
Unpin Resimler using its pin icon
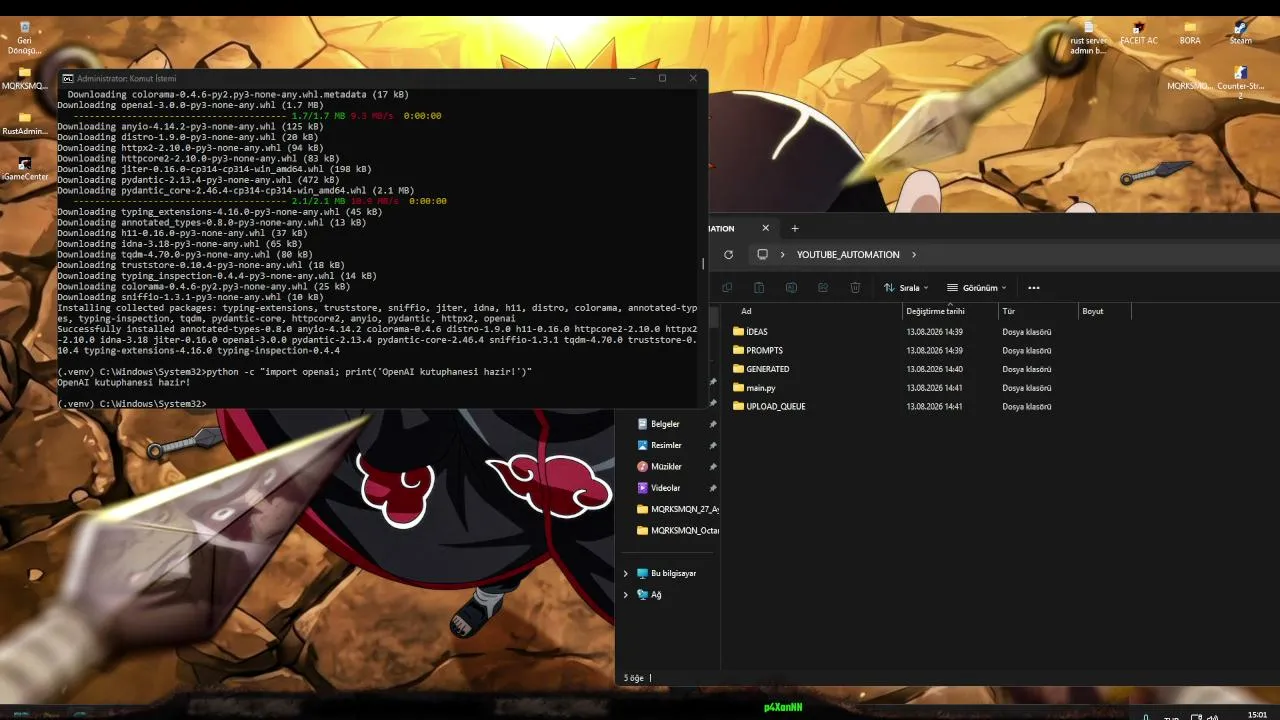tap(713, 445)
